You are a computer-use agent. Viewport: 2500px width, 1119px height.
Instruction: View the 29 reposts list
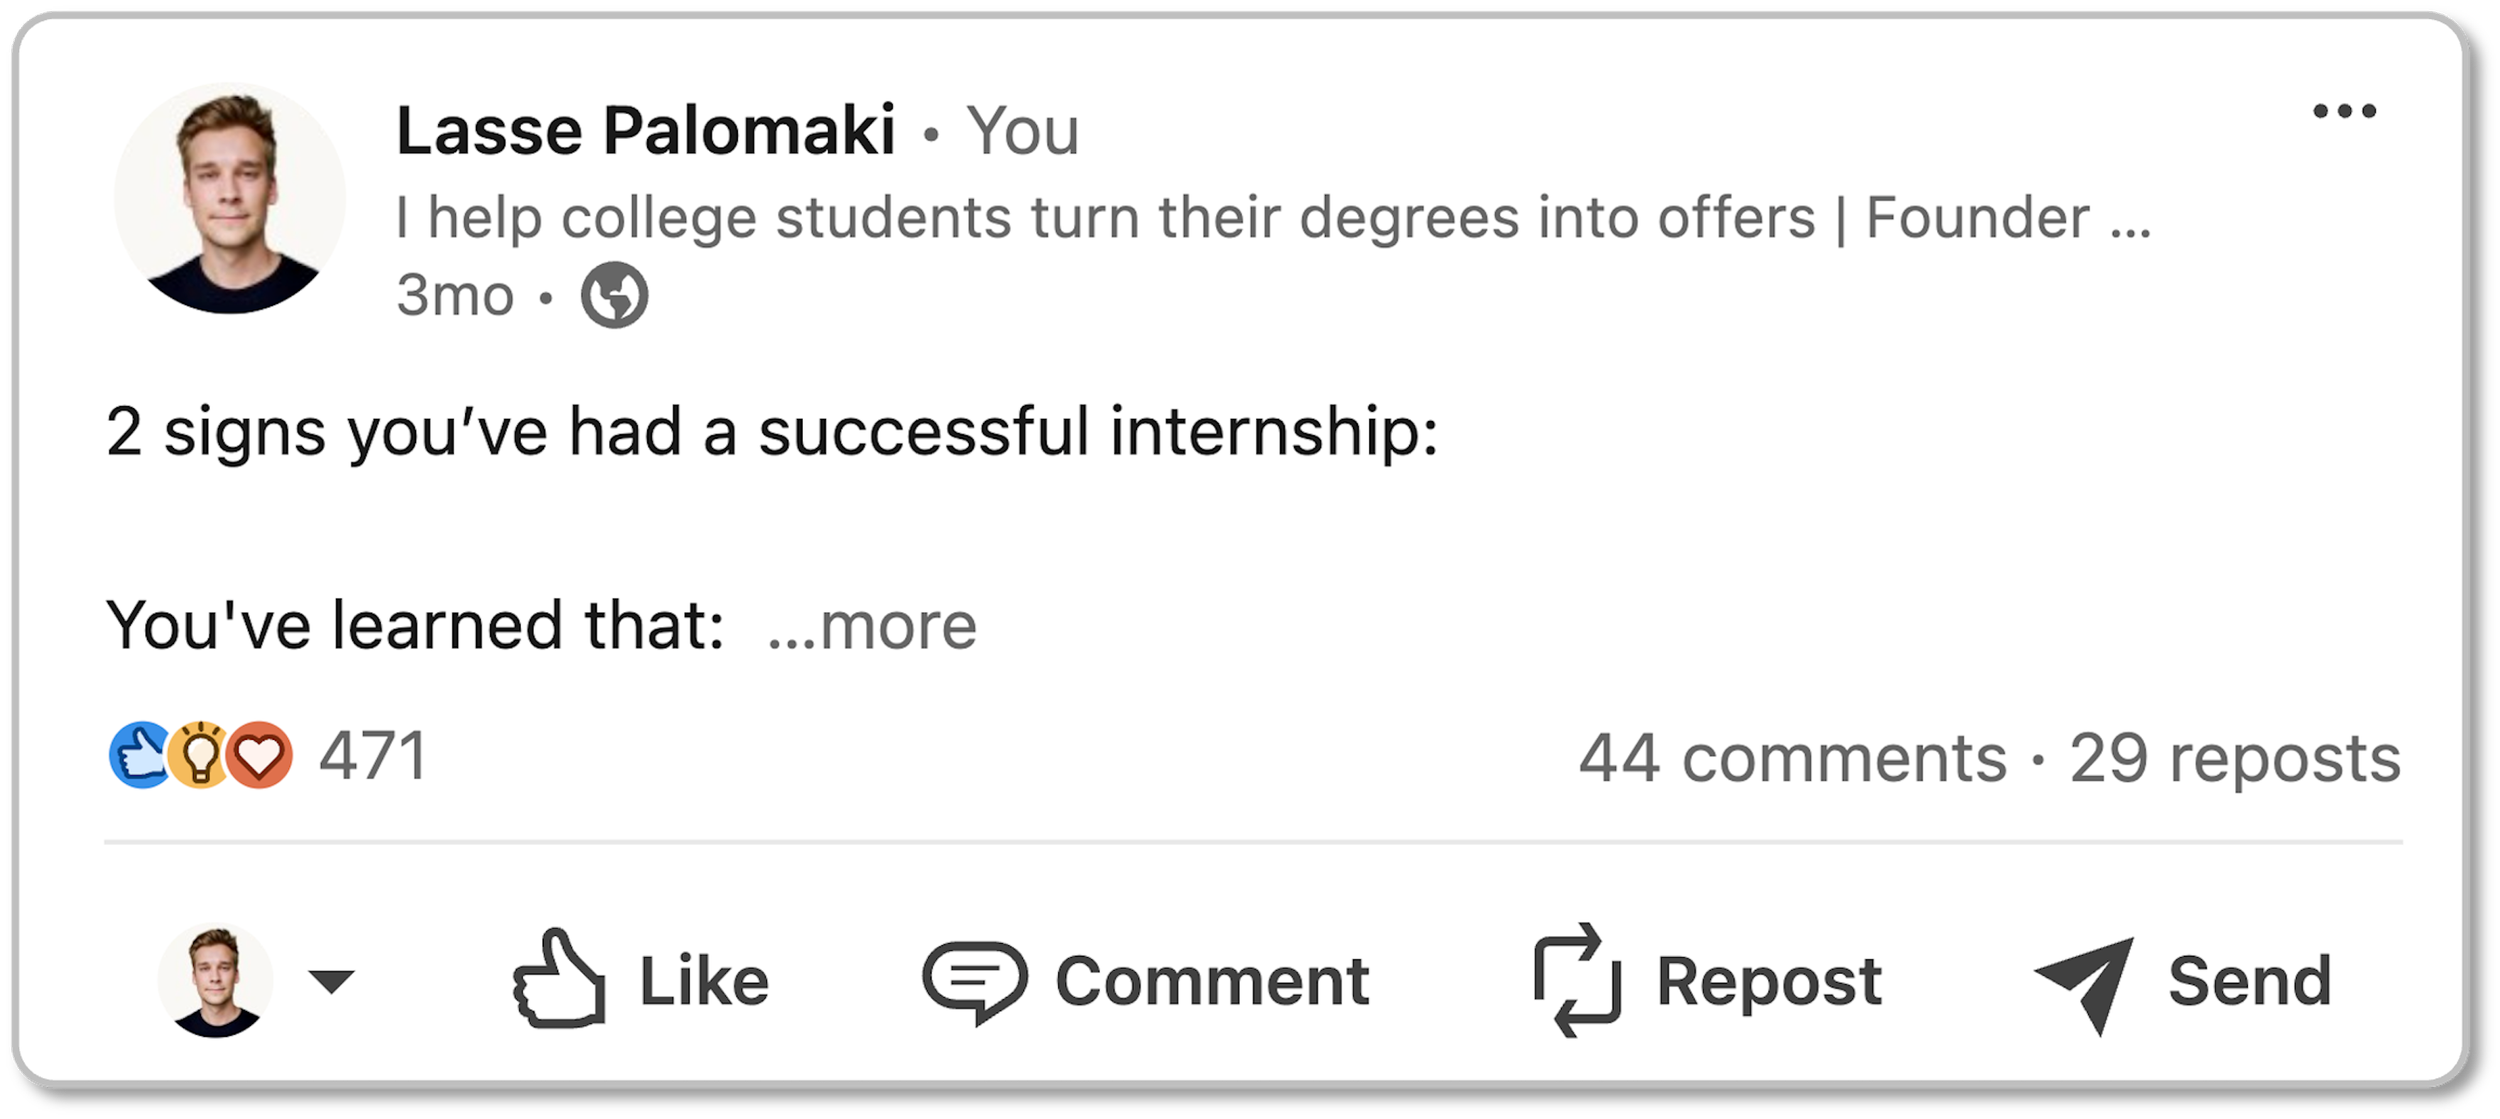(2234, 758)
